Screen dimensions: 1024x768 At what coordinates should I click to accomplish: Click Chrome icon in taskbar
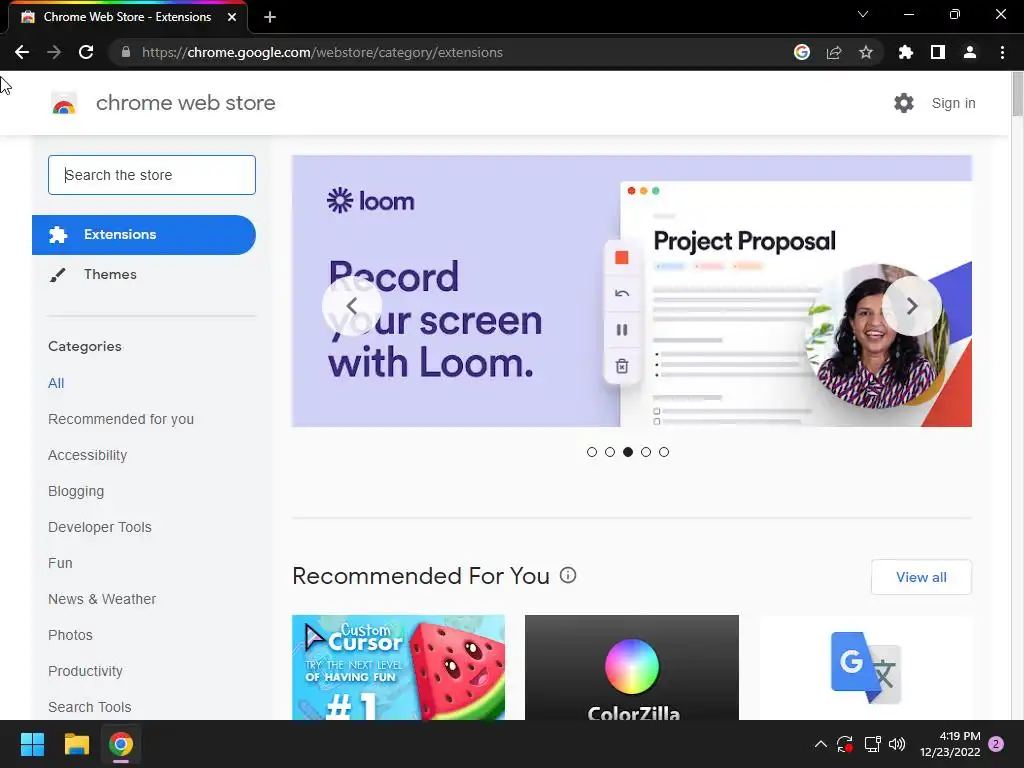pyautogui.click(x=121, y=744)
